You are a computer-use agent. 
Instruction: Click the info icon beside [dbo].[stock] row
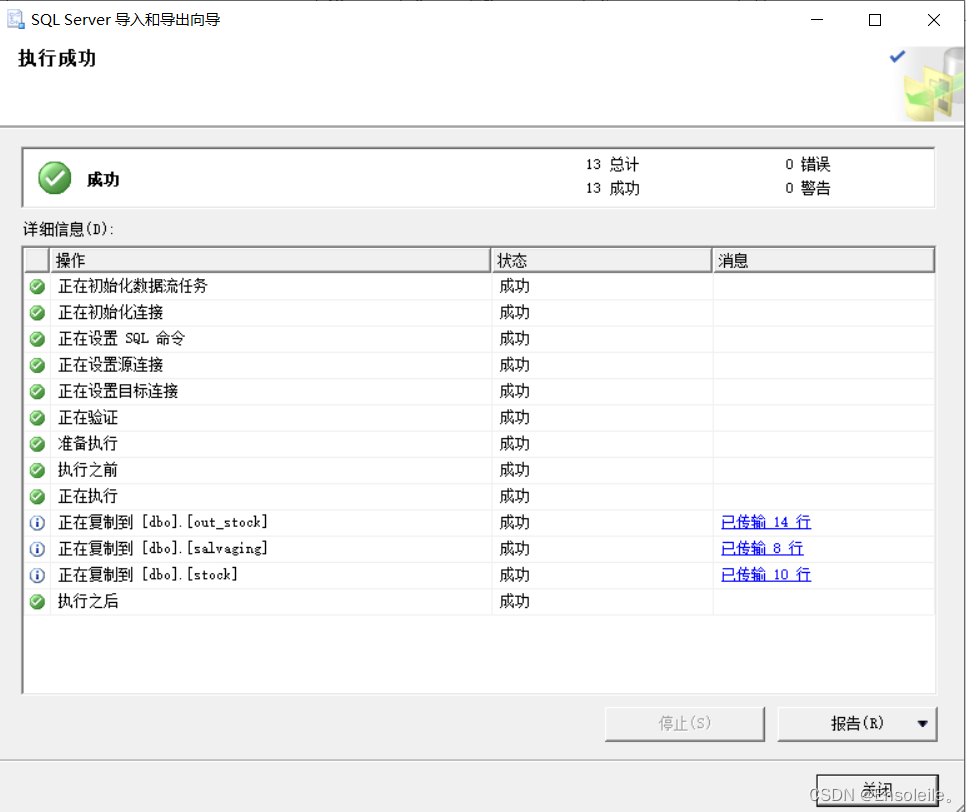point(37,573)
